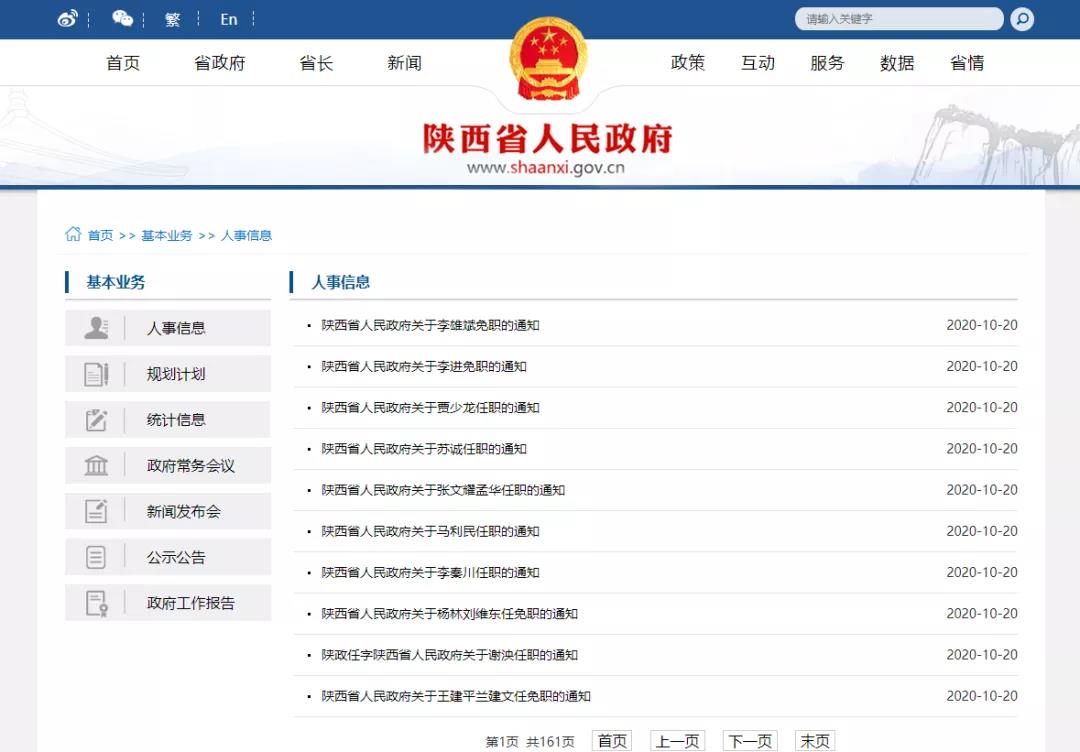Go to 首页 via breadcrumb link
The image size is (1080, 752).
(x=101, y=236)
